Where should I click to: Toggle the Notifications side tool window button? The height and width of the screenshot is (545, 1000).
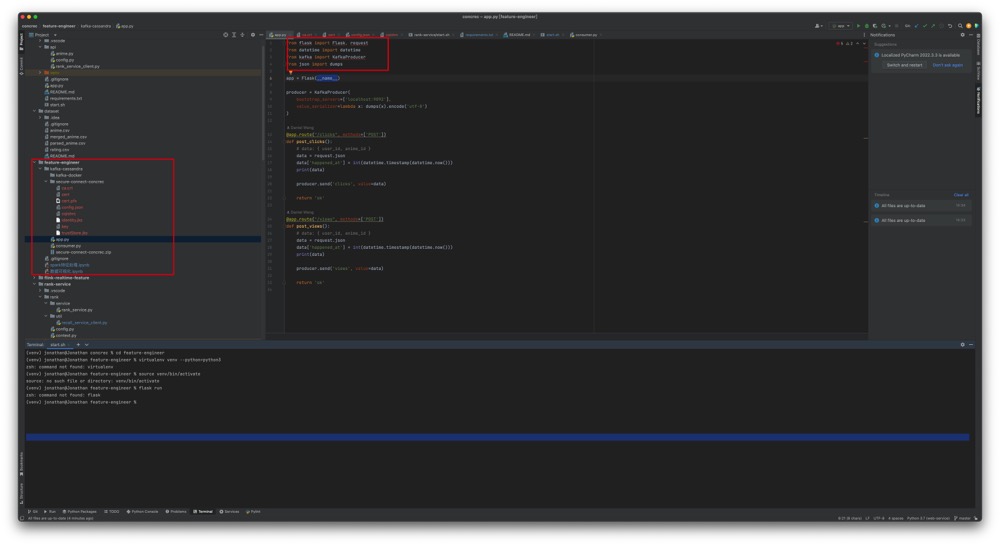(978, 101)
